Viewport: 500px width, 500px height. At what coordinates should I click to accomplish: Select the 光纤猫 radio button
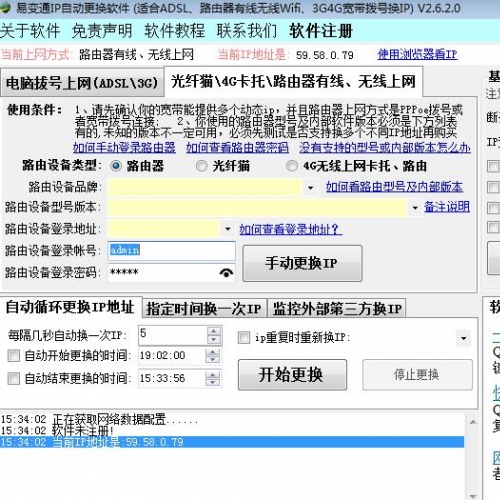coord(201,166)
